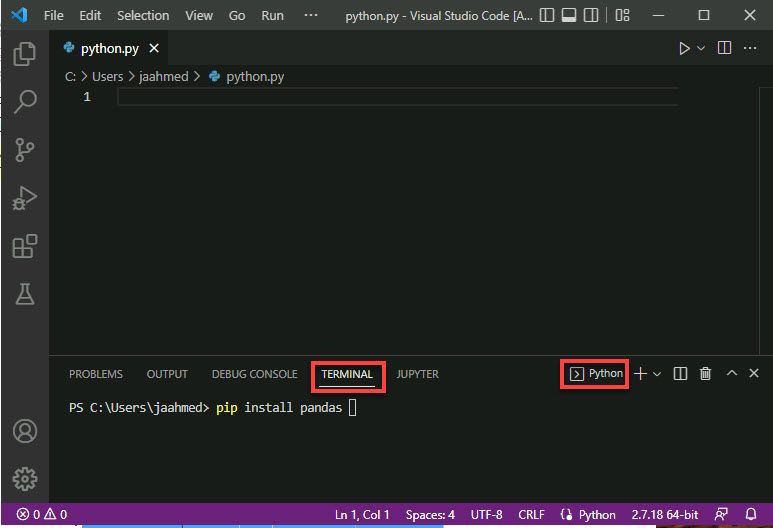Image resolution: width=773 pixels, height=528 pixels.
Task: Select the python.py editor tab
Action: pyautogui.click(x=109, y=48)
